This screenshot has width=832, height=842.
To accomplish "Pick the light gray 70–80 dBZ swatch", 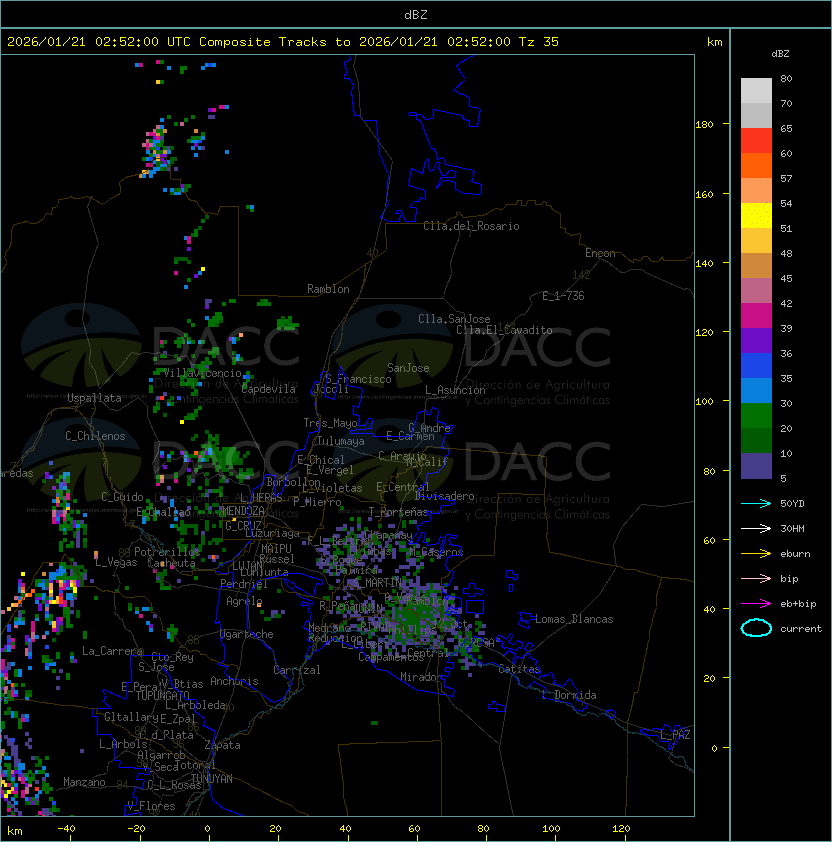I will click(x=756, y=90).
